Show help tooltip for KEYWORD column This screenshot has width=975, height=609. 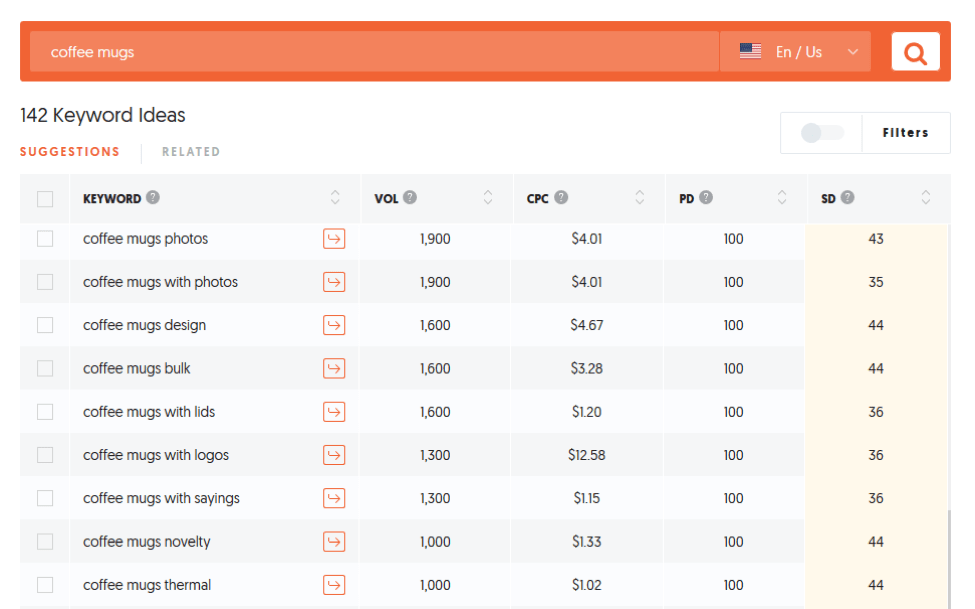[x=153, y=198]
